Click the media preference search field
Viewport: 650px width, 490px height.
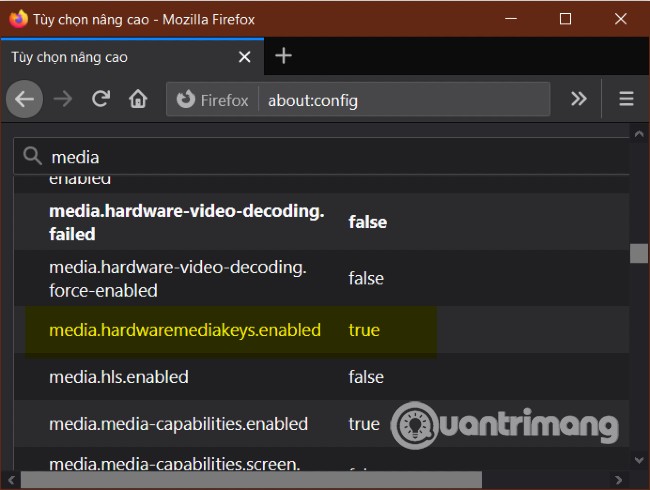click(322, 157)
